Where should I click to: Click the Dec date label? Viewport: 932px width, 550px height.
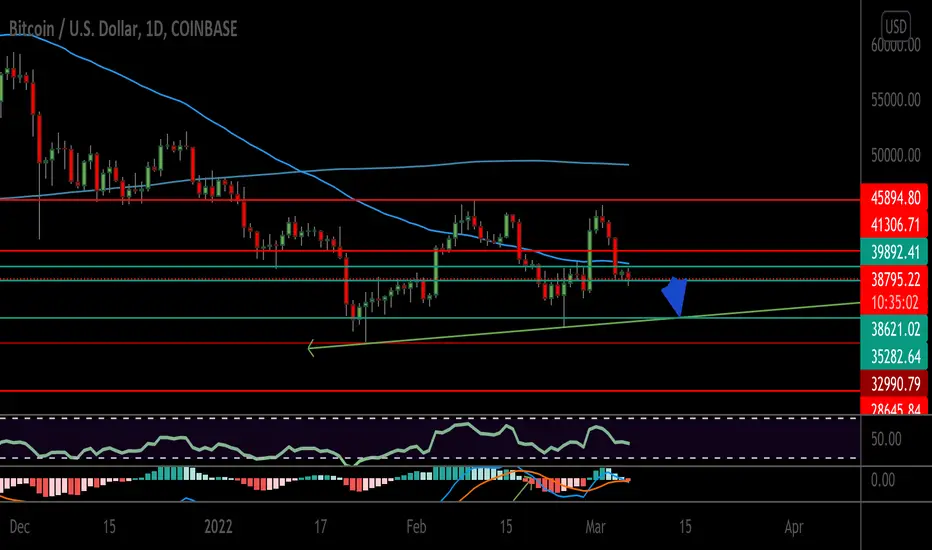pos(19,527)
